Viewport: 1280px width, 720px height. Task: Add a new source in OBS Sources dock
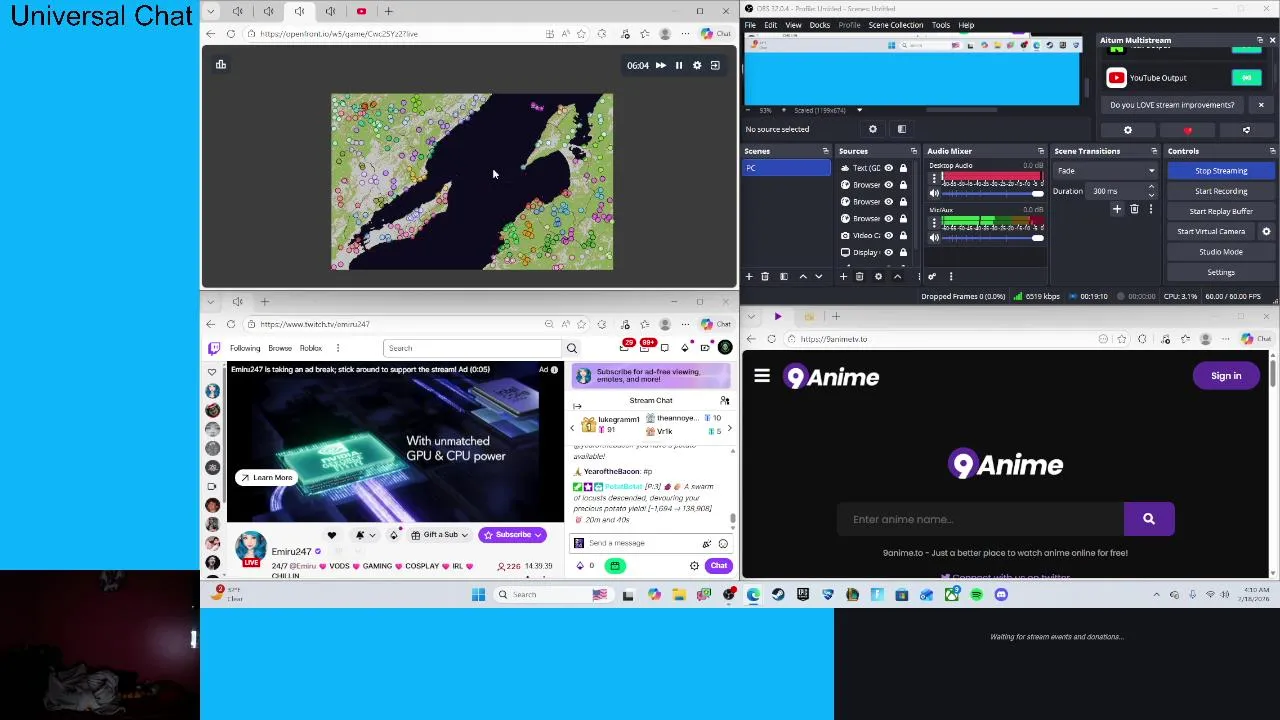844,277
